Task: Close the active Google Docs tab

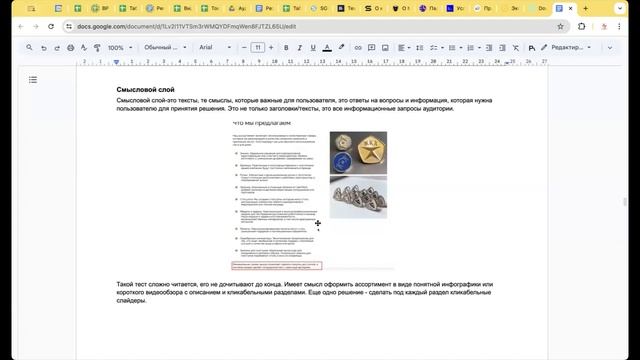Action: click(x=571, y=8)
